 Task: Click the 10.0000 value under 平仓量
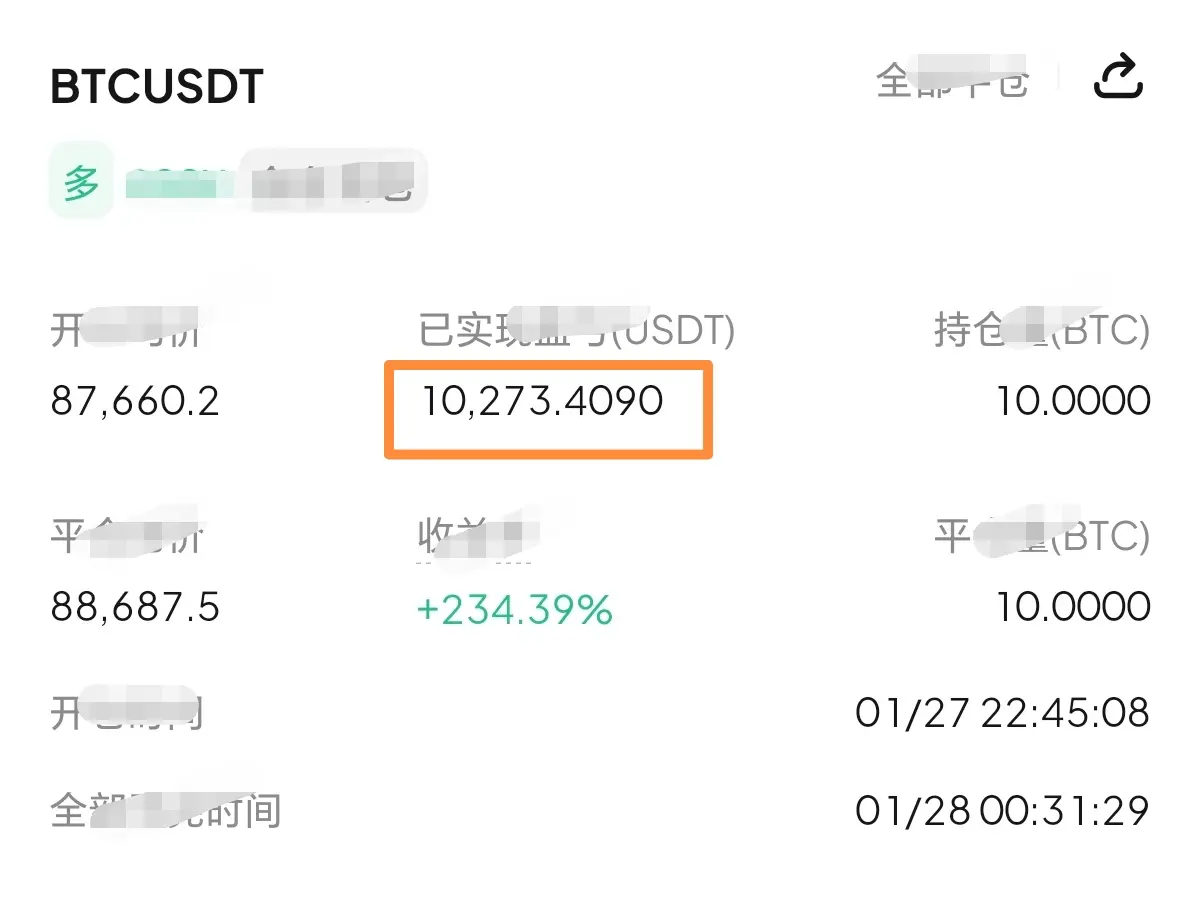point(1073,607)
